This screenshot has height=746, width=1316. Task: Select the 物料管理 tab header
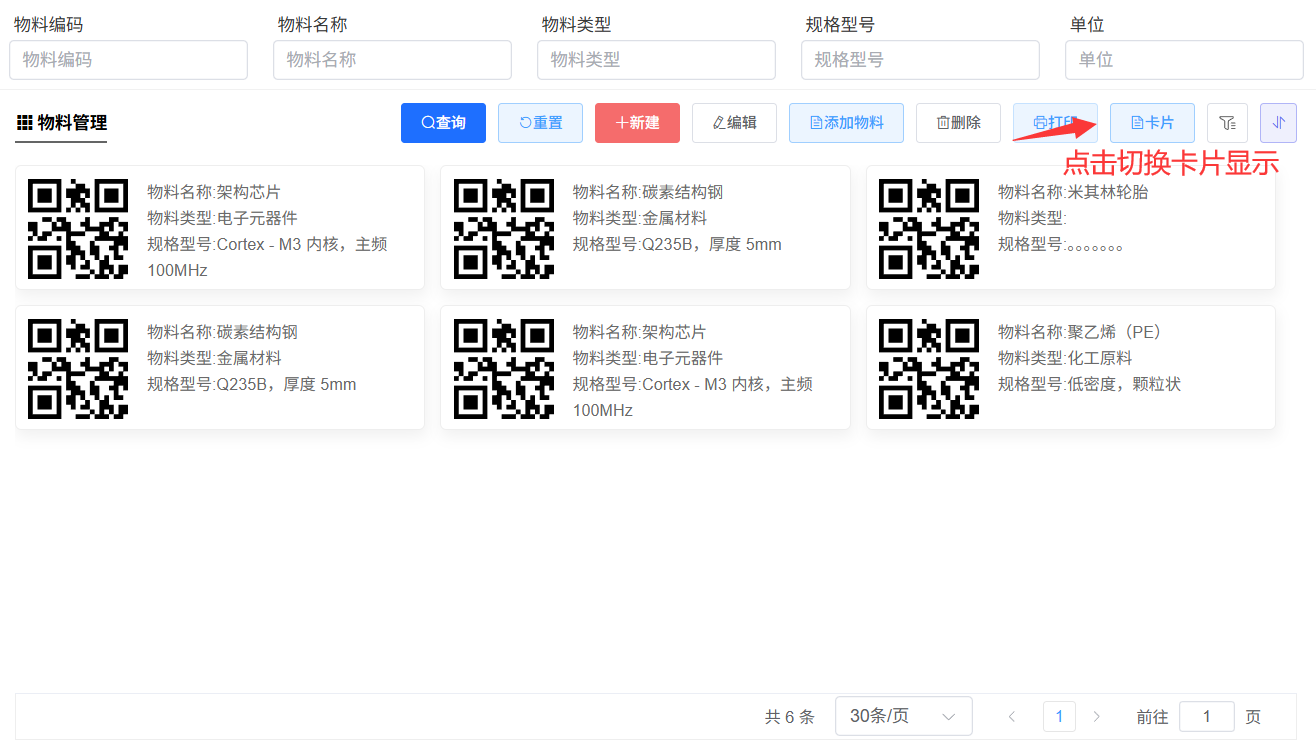(61, 123)
